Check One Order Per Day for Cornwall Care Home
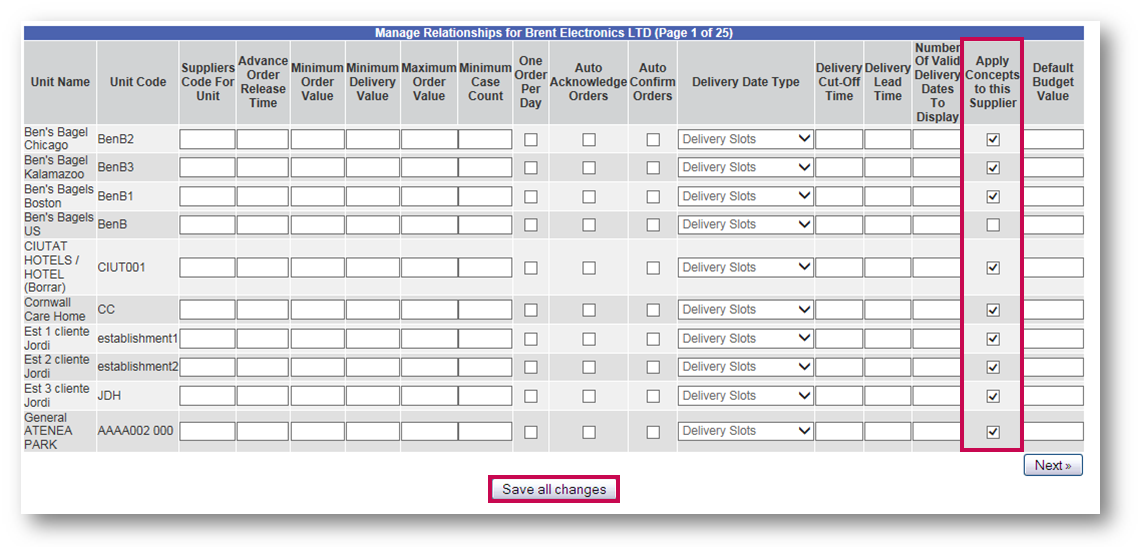Viewport: 1142px width, 547px height. [531, 310]
